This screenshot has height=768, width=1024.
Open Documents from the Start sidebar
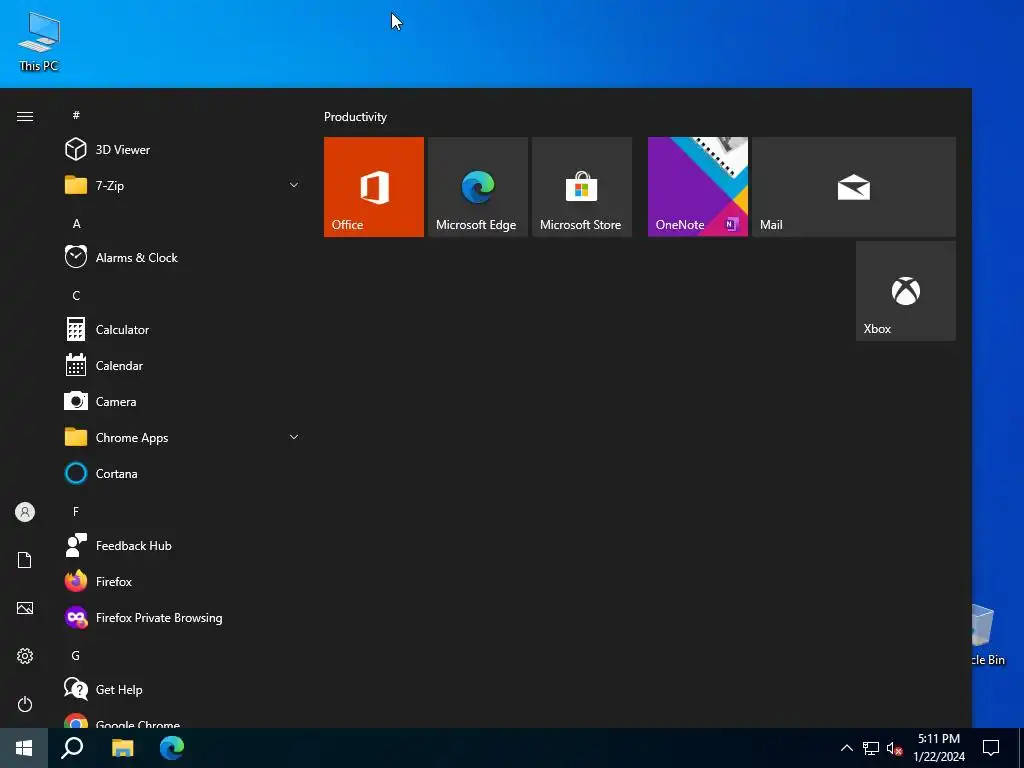click(25, 560)
